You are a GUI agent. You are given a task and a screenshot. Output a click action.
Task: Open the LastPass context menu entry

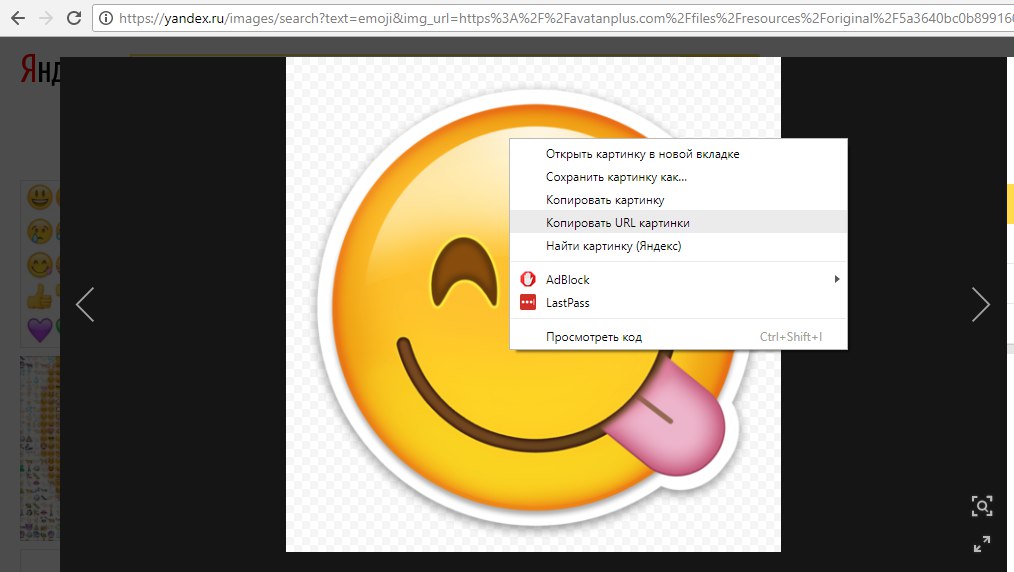(678, 302)
